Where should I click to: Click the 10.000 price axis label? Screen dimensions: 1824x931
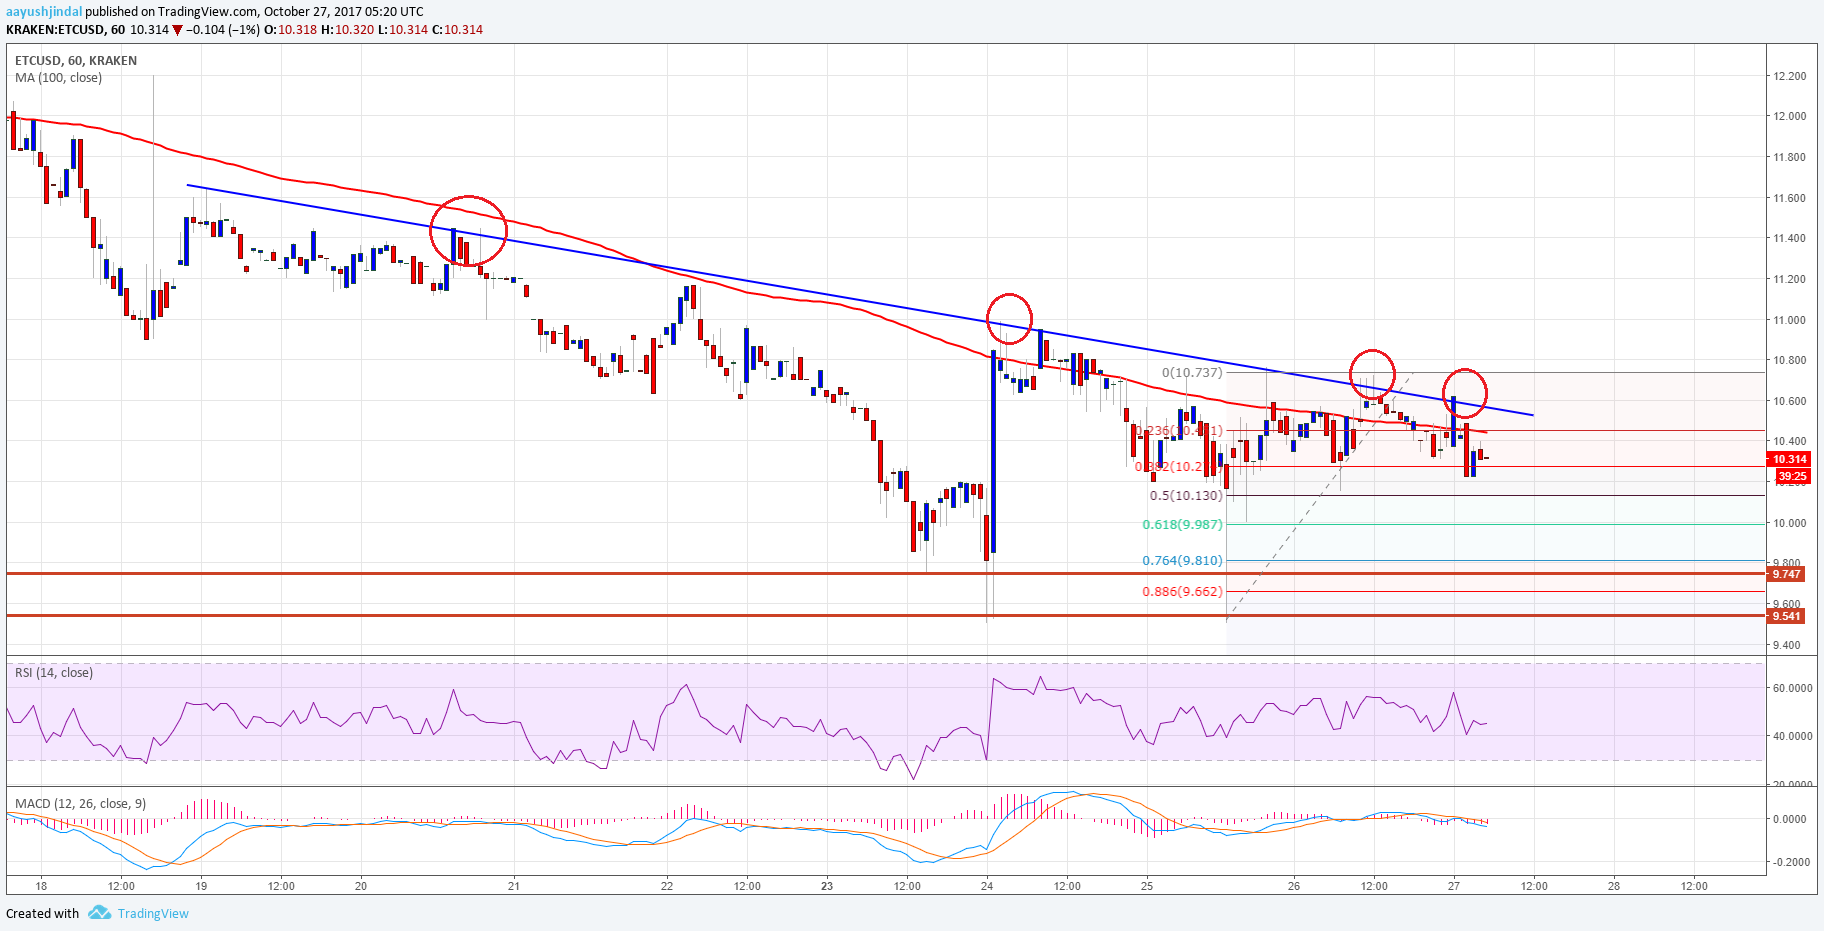coord(1789,523)
